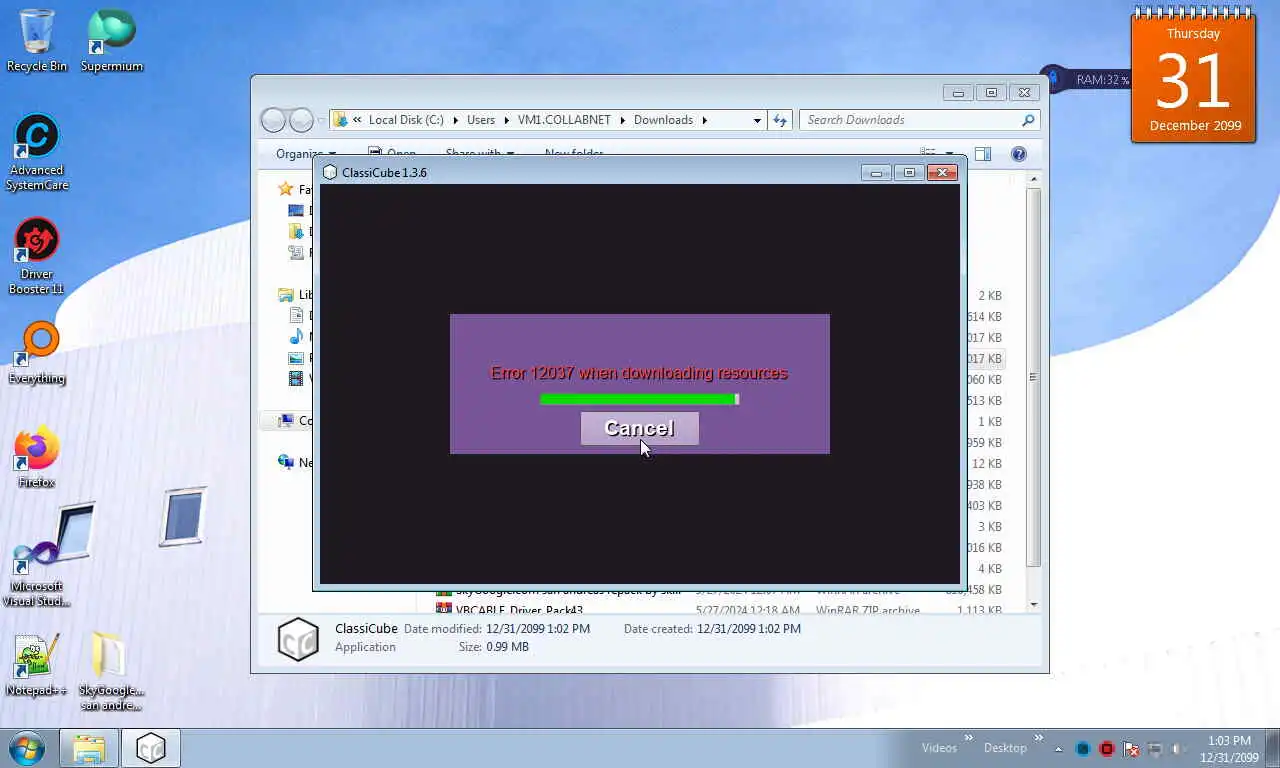Expand the arrow after Users in breadcrumb

click(506, 120)
